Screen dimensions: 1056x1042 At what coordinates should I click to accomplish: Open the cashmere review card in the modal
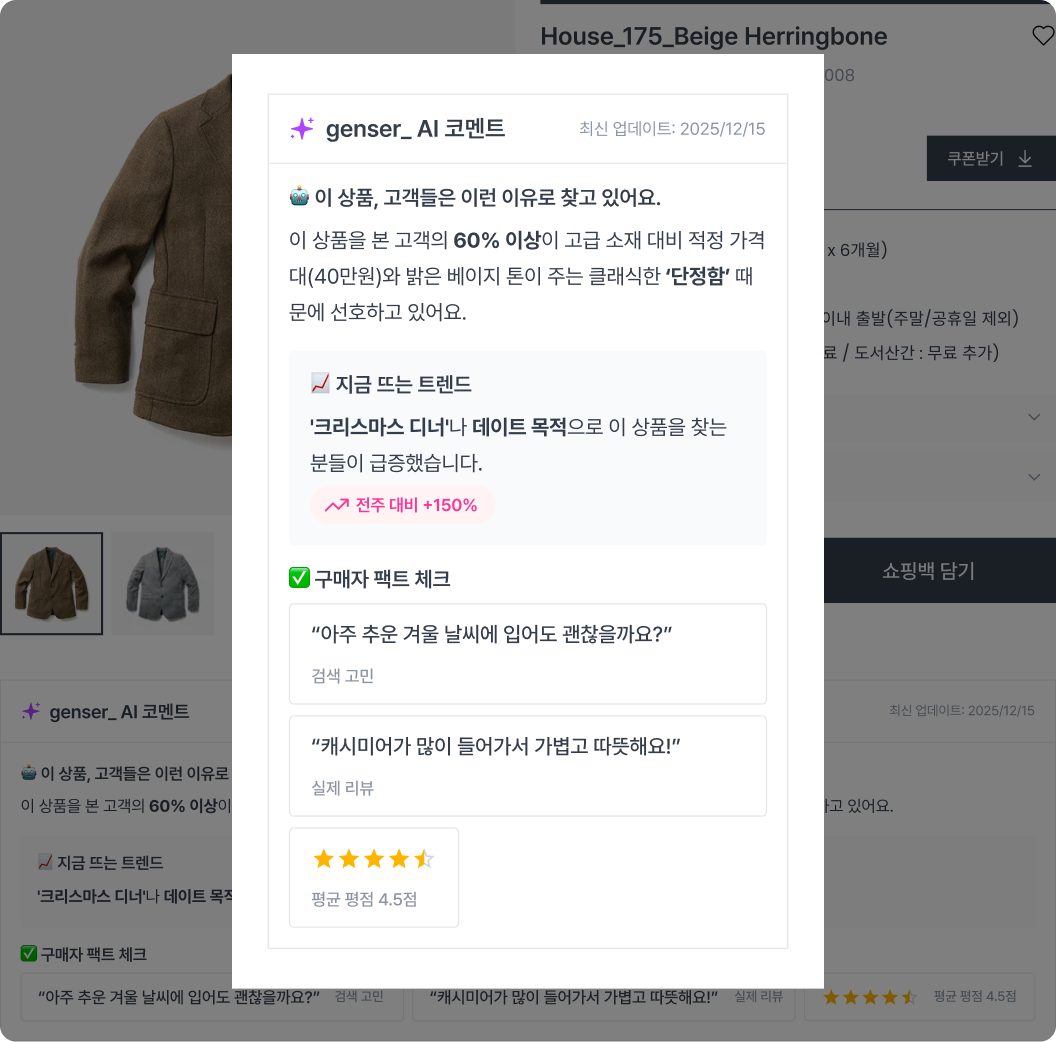528,766
